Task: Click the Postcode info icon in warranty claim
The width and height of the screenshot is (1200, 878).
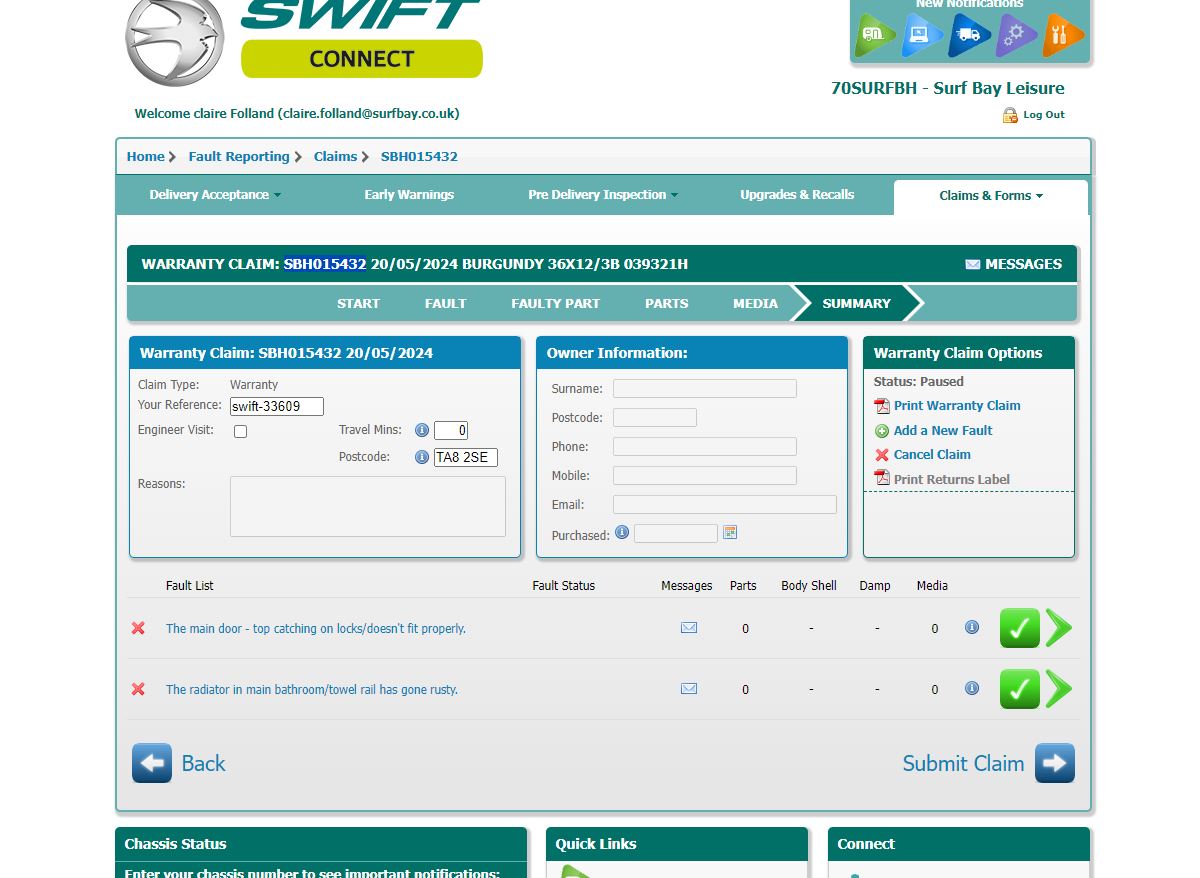Action: (x=422, y=457)
